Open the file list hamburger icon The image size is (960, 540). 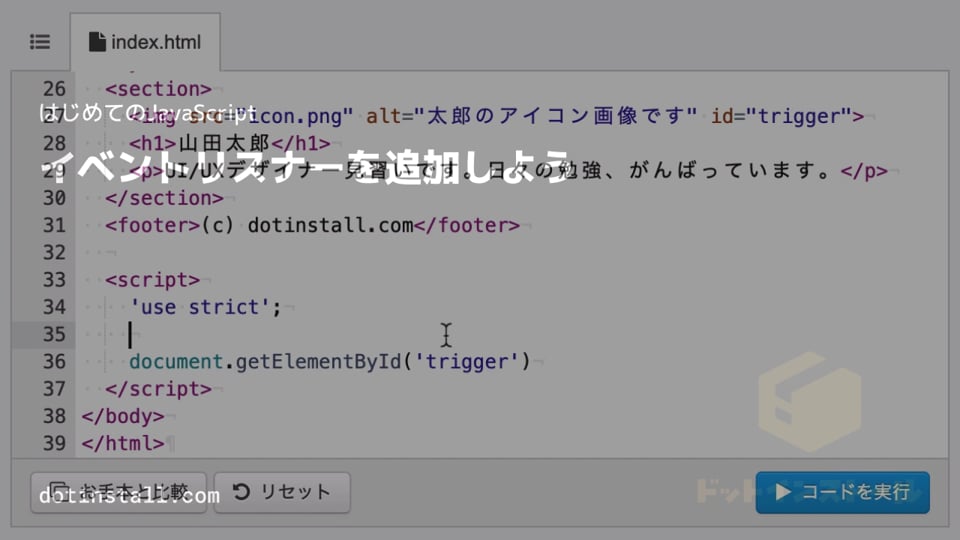pyautogui.click(x=40, y=42)
